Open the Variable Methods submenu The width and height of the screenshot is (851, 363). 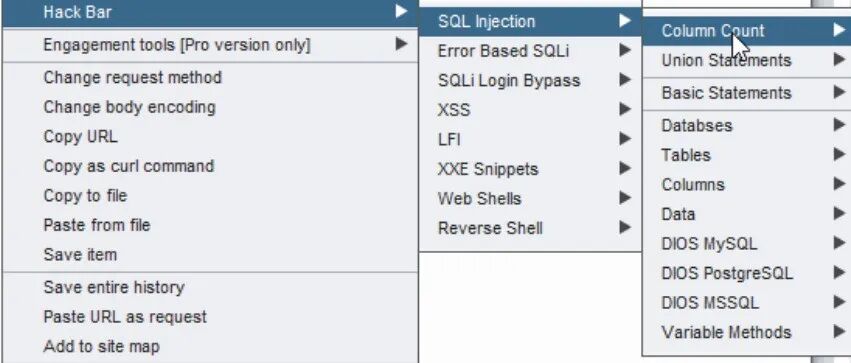click(747, 332)
